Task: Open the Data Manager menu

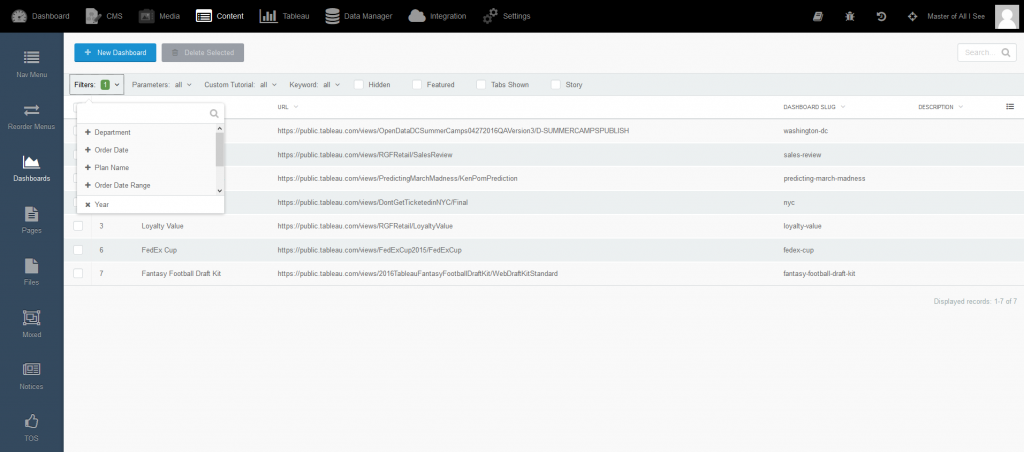Action: [x=359, y=16]
